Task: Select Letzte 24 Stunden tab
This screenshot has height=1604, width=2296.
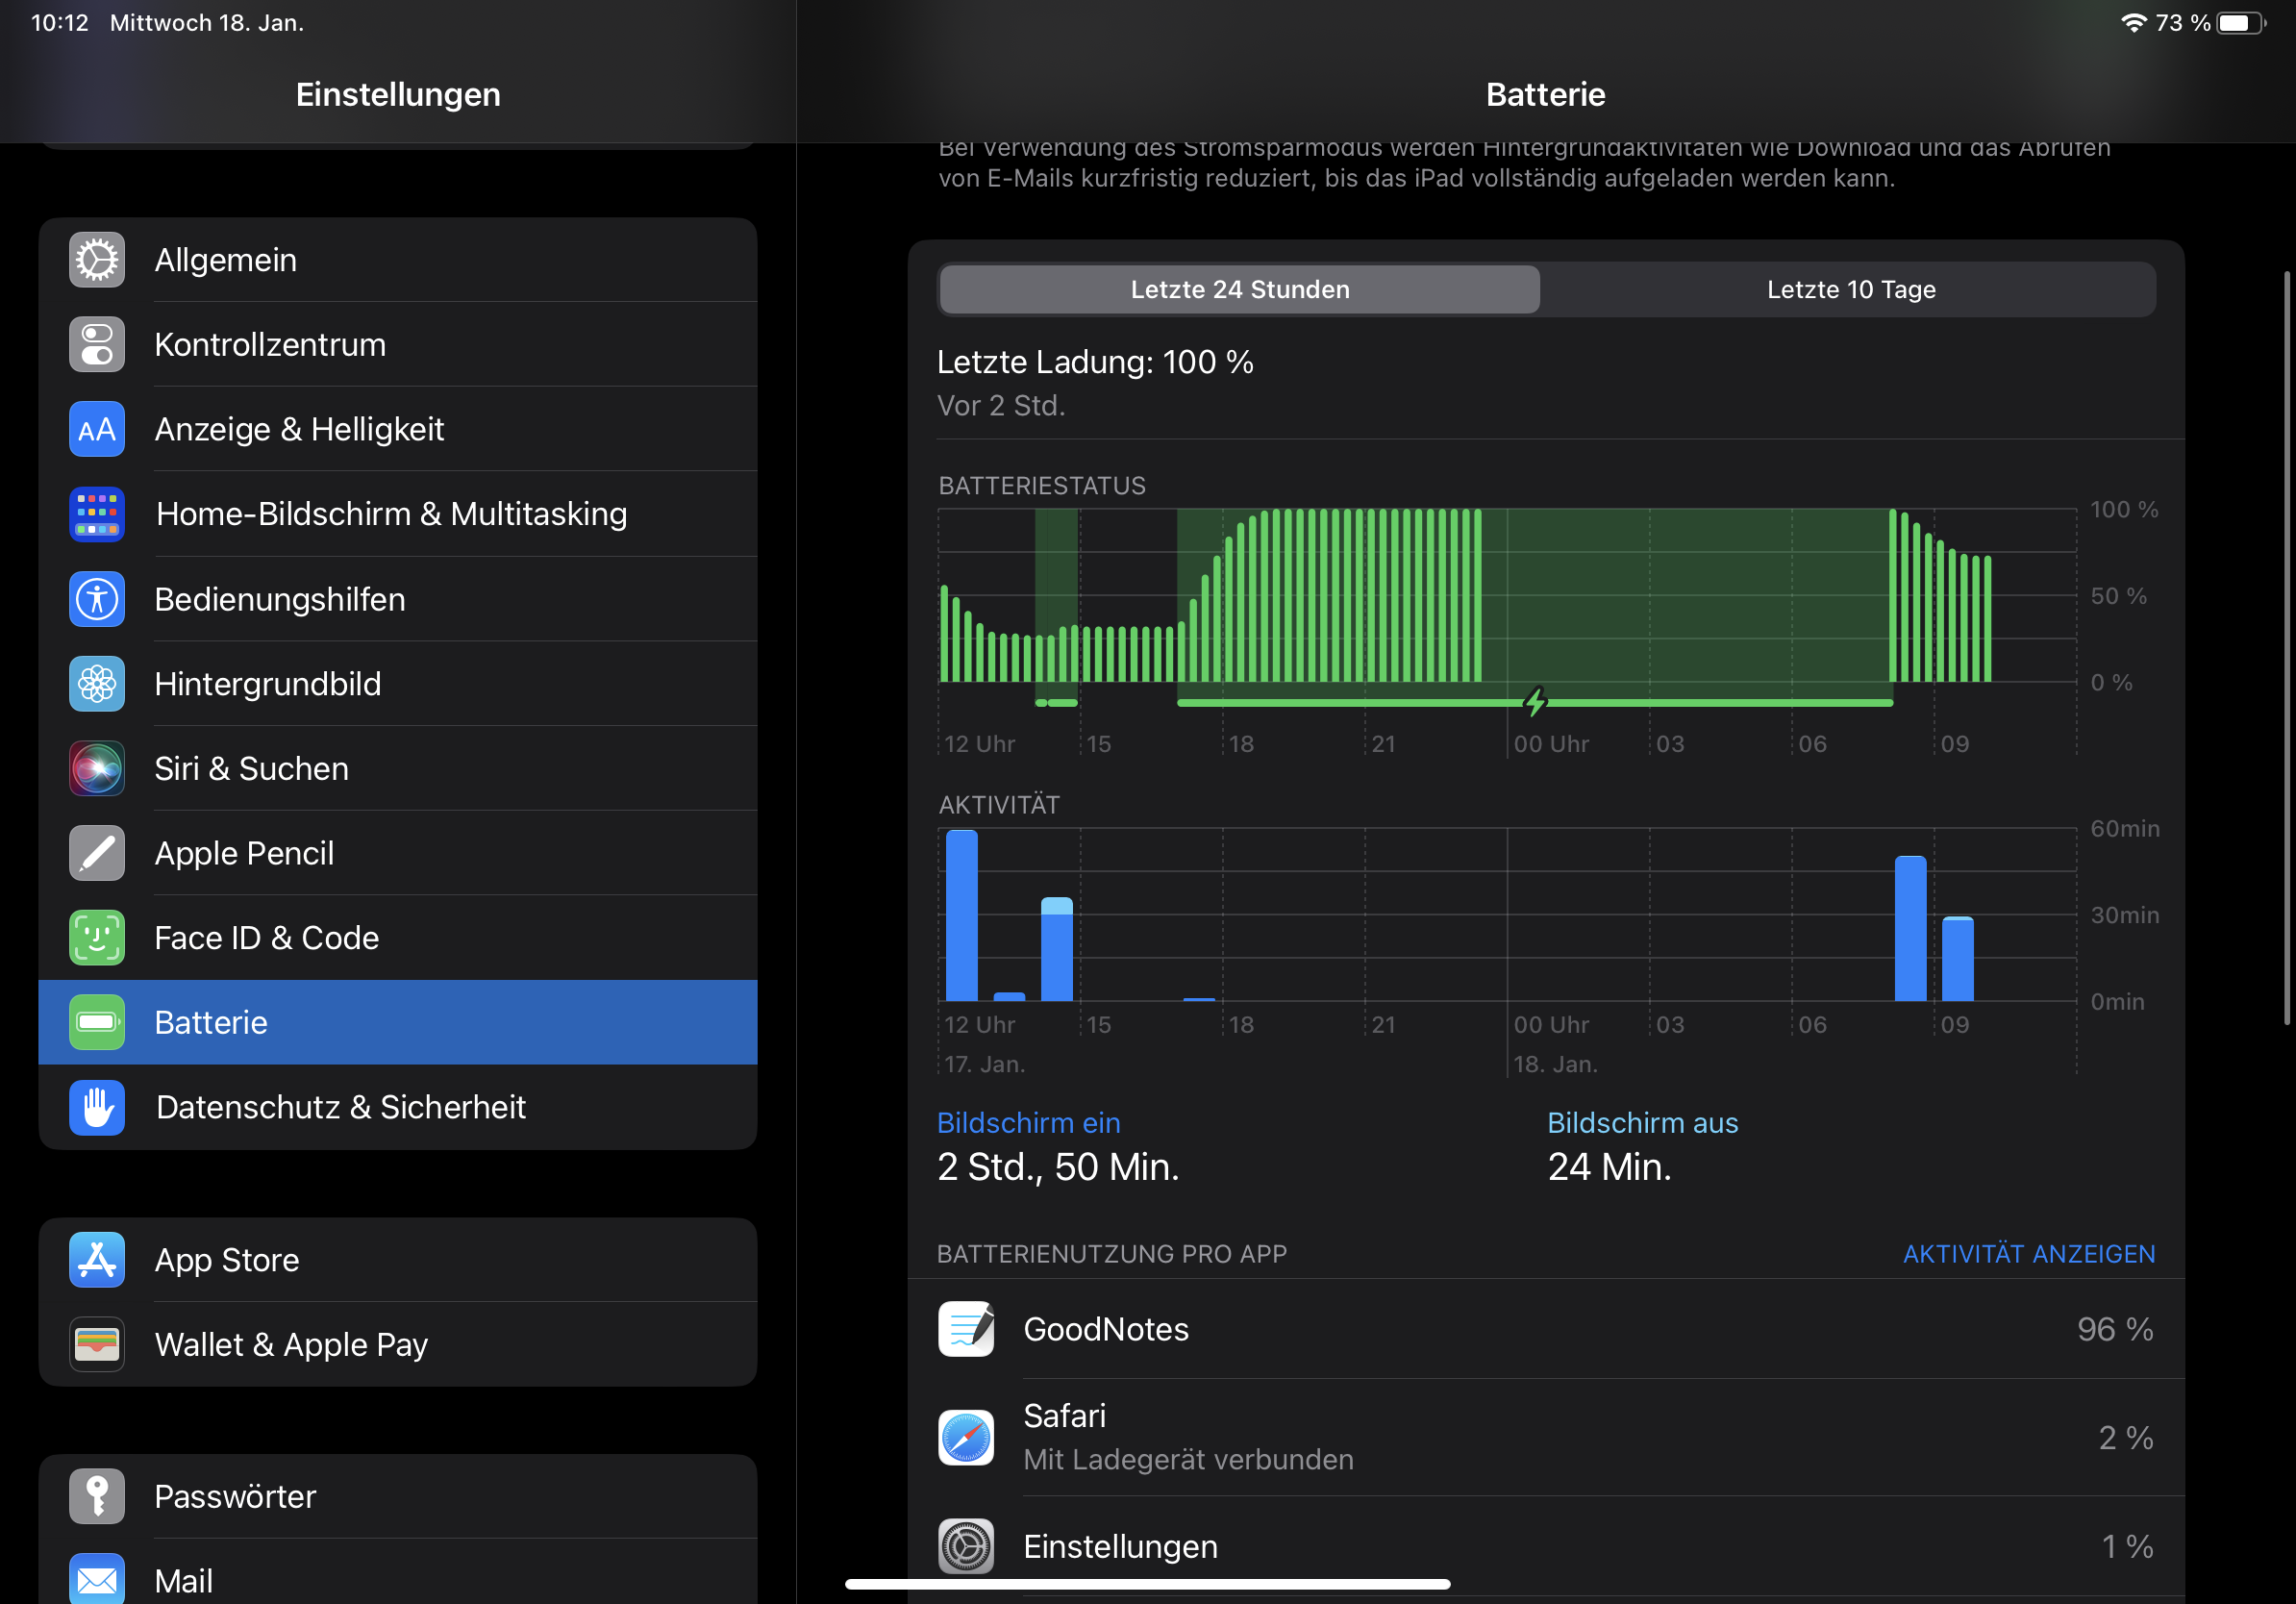Action: (1240, 290)
